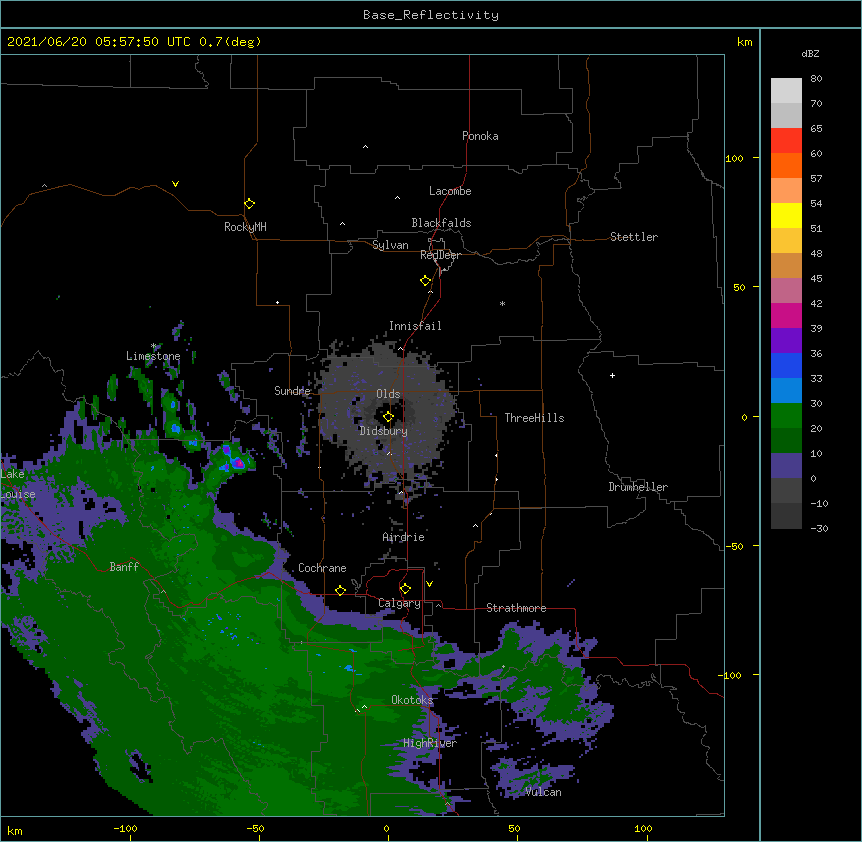This screenshot has height=842, width=862.
Task: Click the yellow marker above Calgary label
Action: pyautogui.click(x=405, y=589)
